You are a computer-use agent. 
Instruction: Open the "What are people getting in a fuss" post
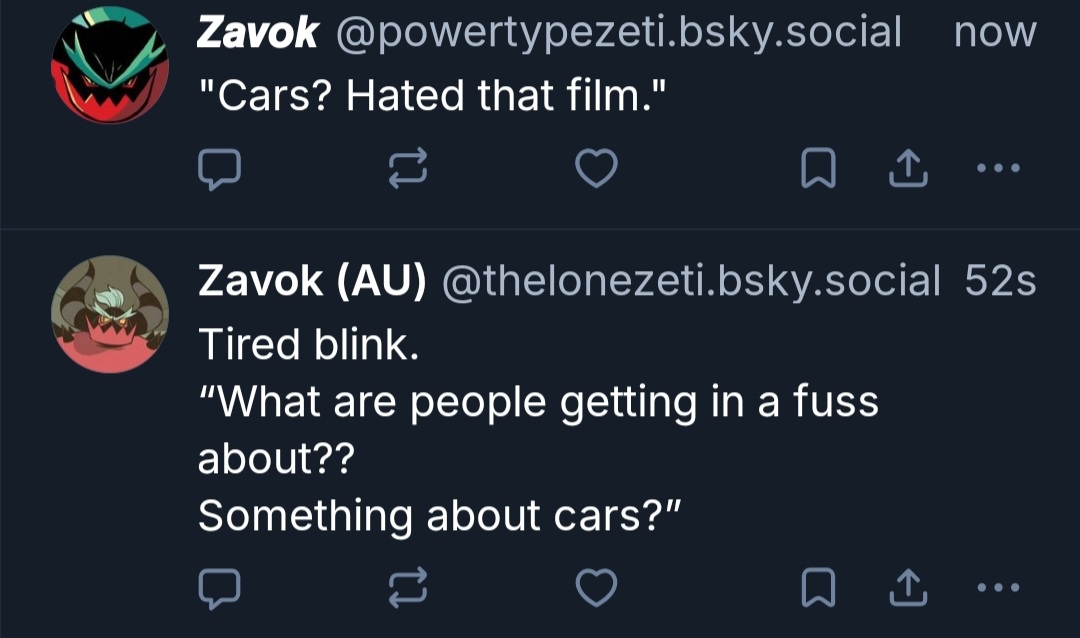click(538, 402)
